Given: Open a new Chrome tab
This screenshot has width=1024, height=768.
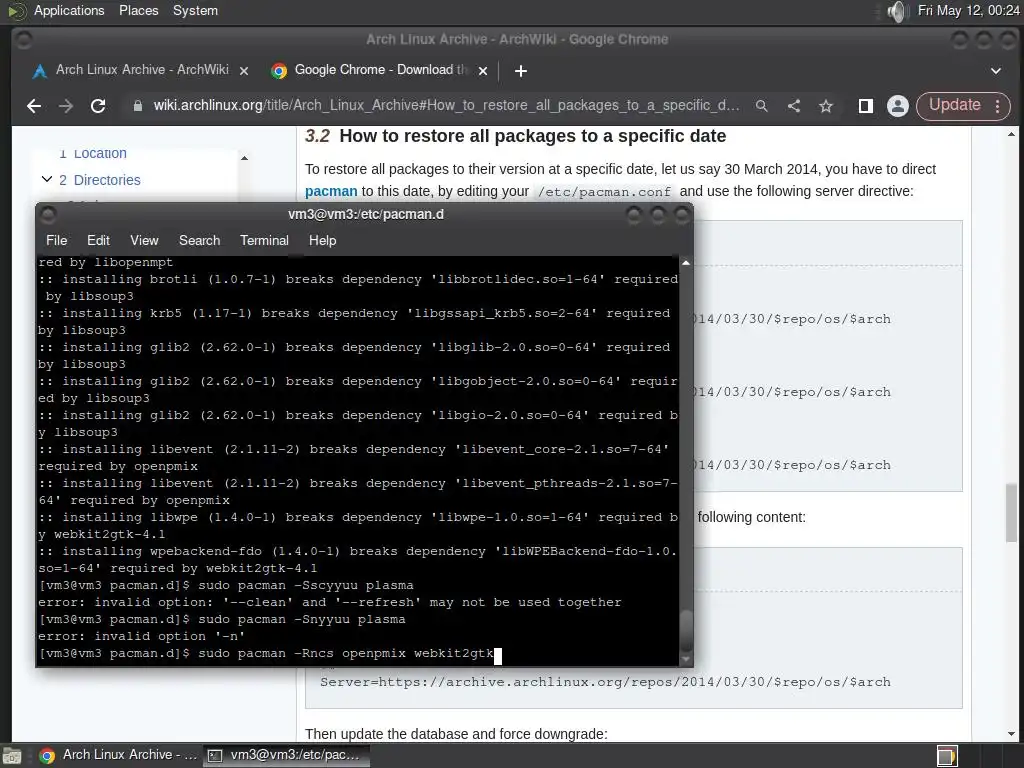Looking at the screenshot, I should click(520, 71).
